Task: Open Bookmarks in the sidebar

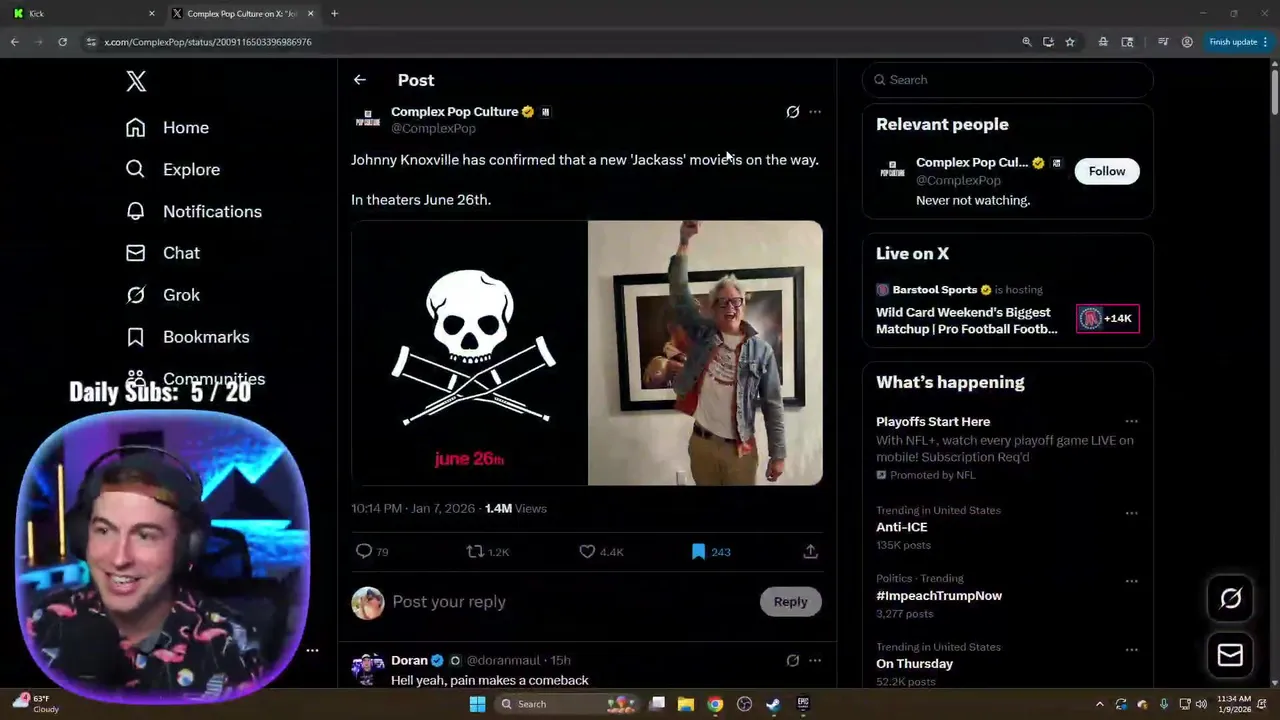Action: 187,338
